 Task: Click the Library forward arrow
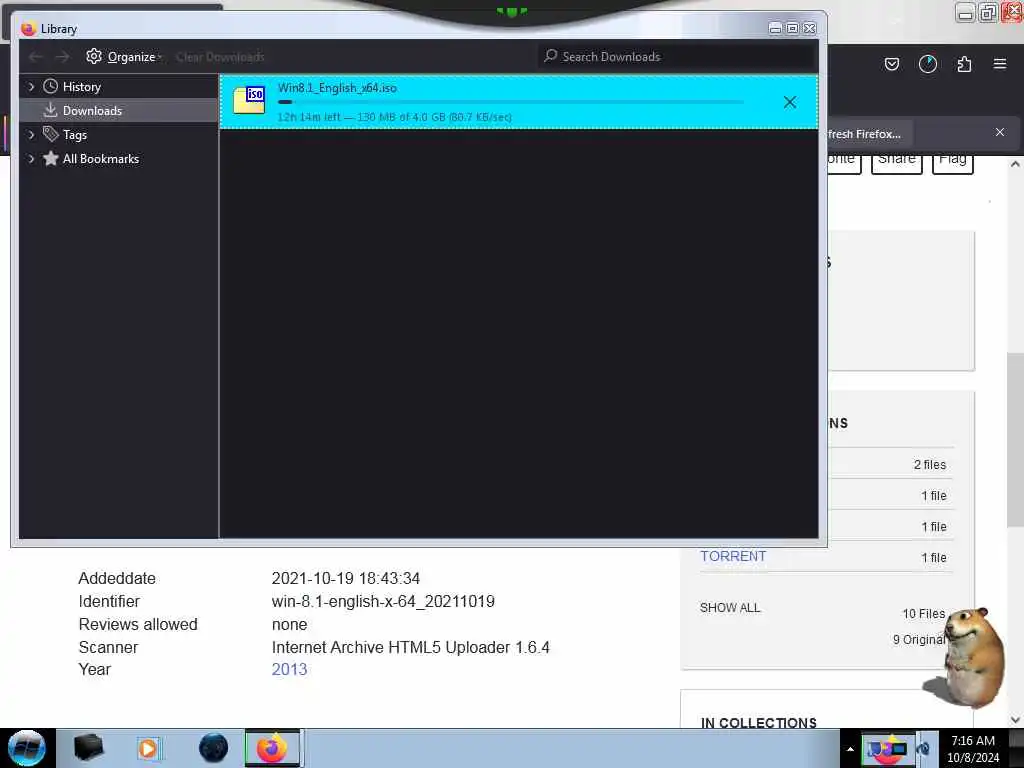(x=62, y=57)
